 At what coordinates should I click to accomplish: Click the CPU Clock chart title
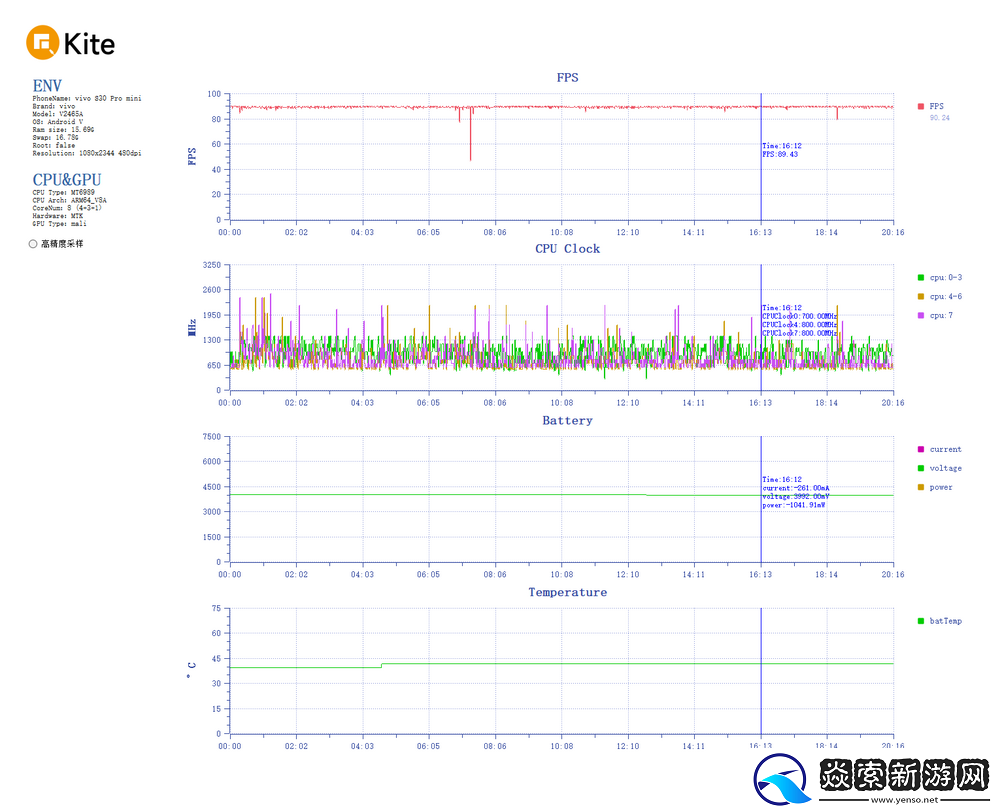[x=567, y=249]
